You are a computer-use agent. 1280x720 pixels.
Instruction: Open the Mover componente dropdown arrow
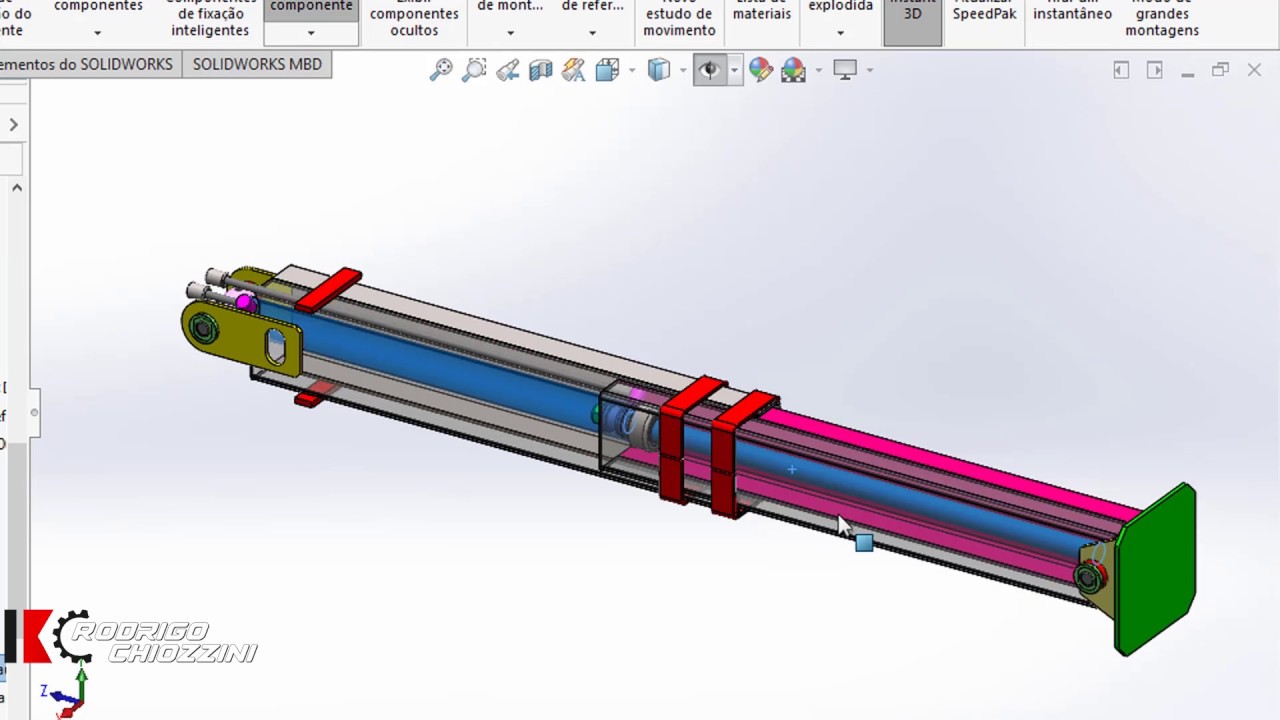311,33
